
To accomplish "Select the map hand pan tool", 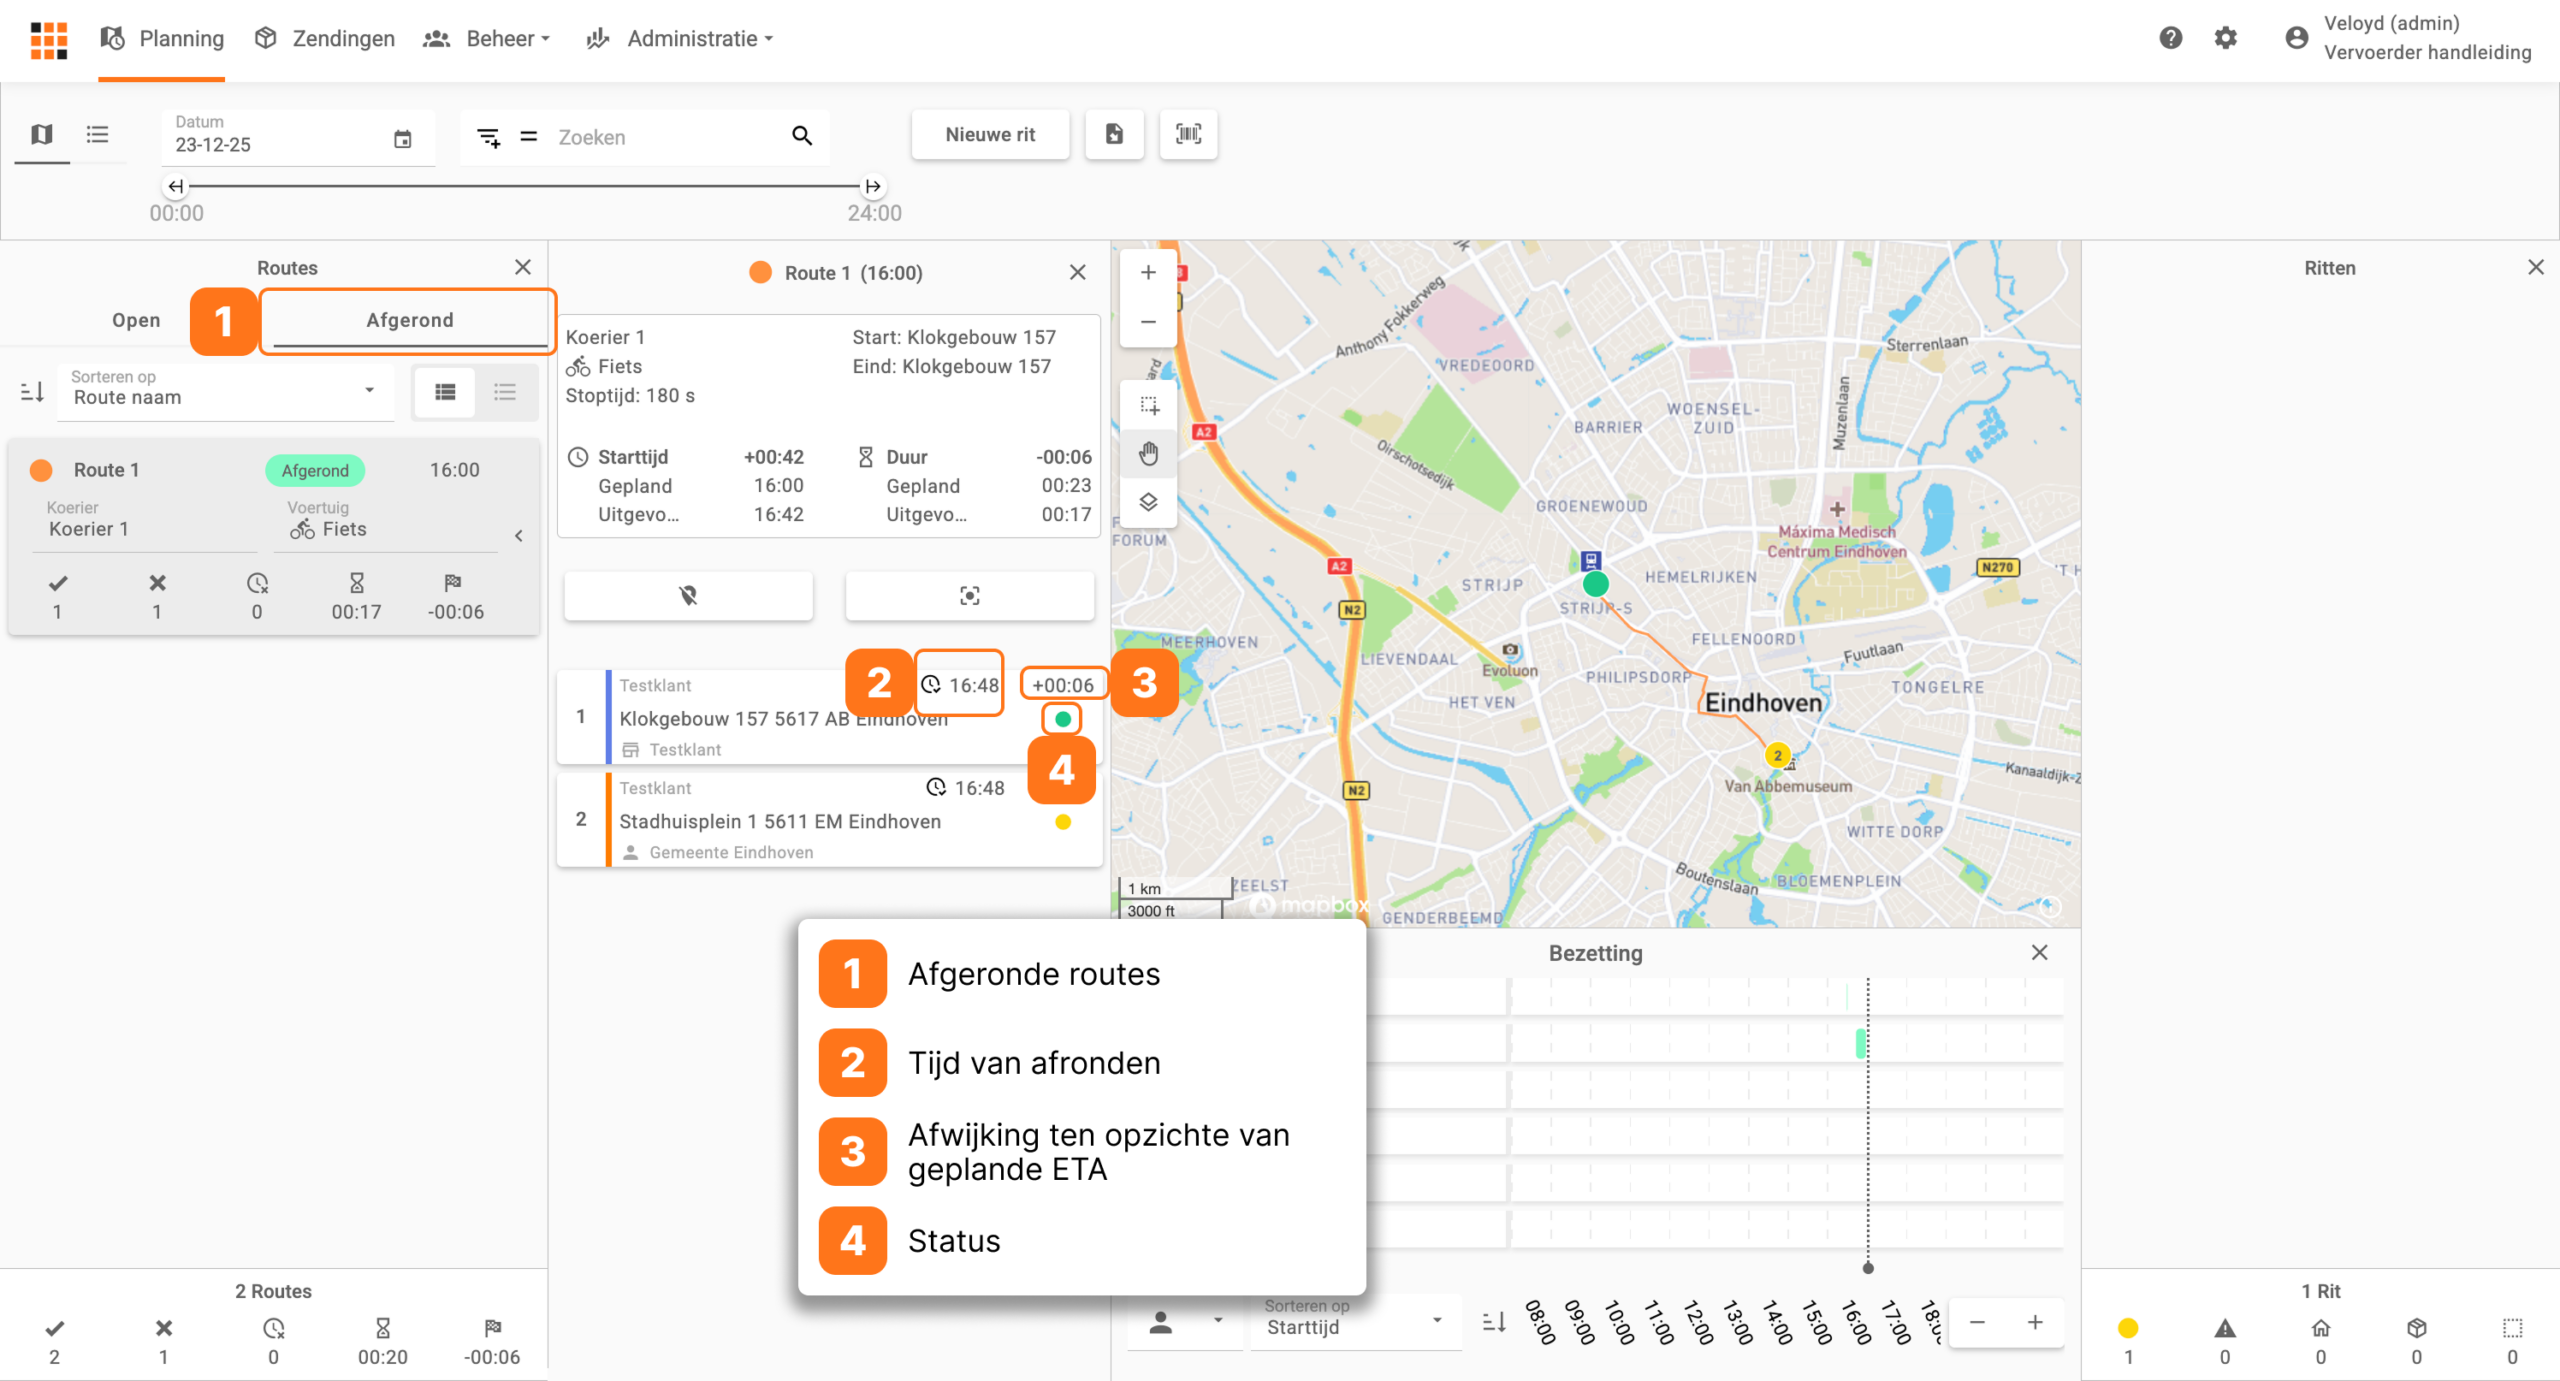I will pyautogui.click(x=1148, y=454).
